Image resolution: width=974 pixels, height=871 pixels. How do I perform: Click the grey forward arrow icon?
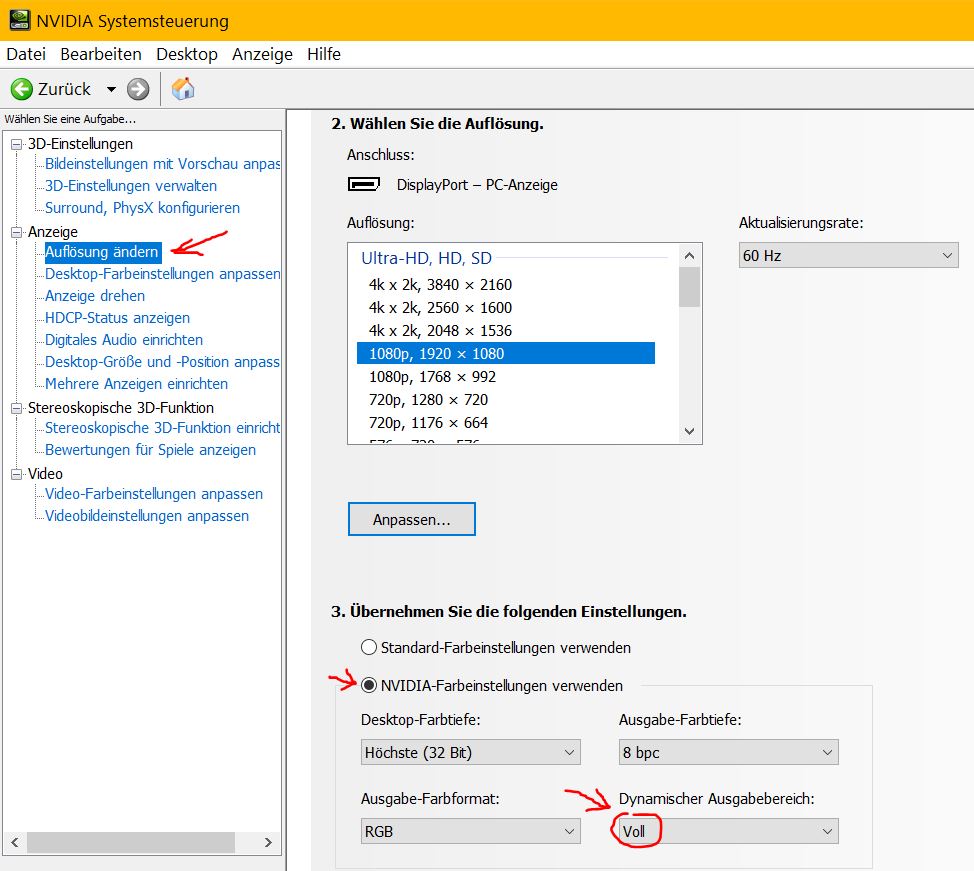[138, 89]
